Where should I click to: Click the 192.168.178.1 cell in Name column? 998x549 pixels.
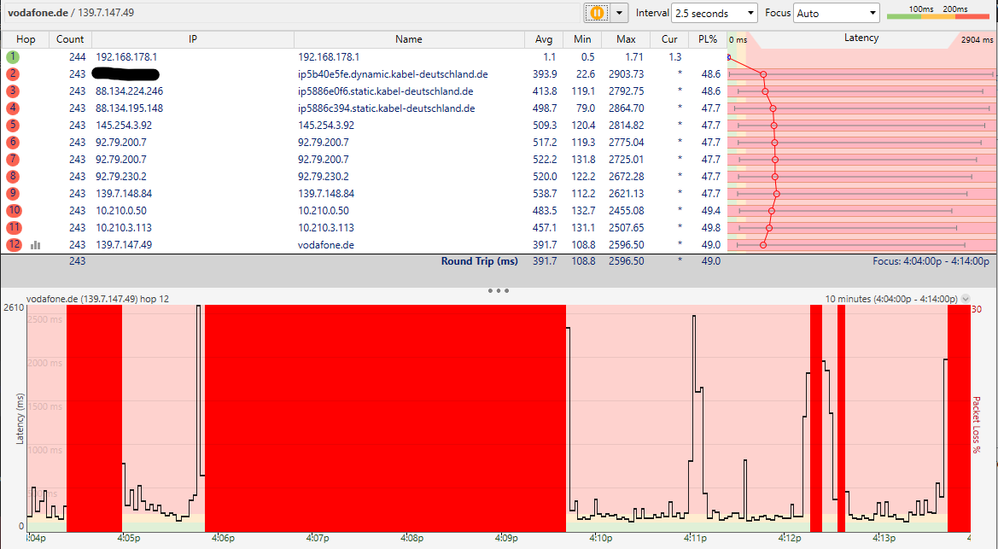point(328,57)
